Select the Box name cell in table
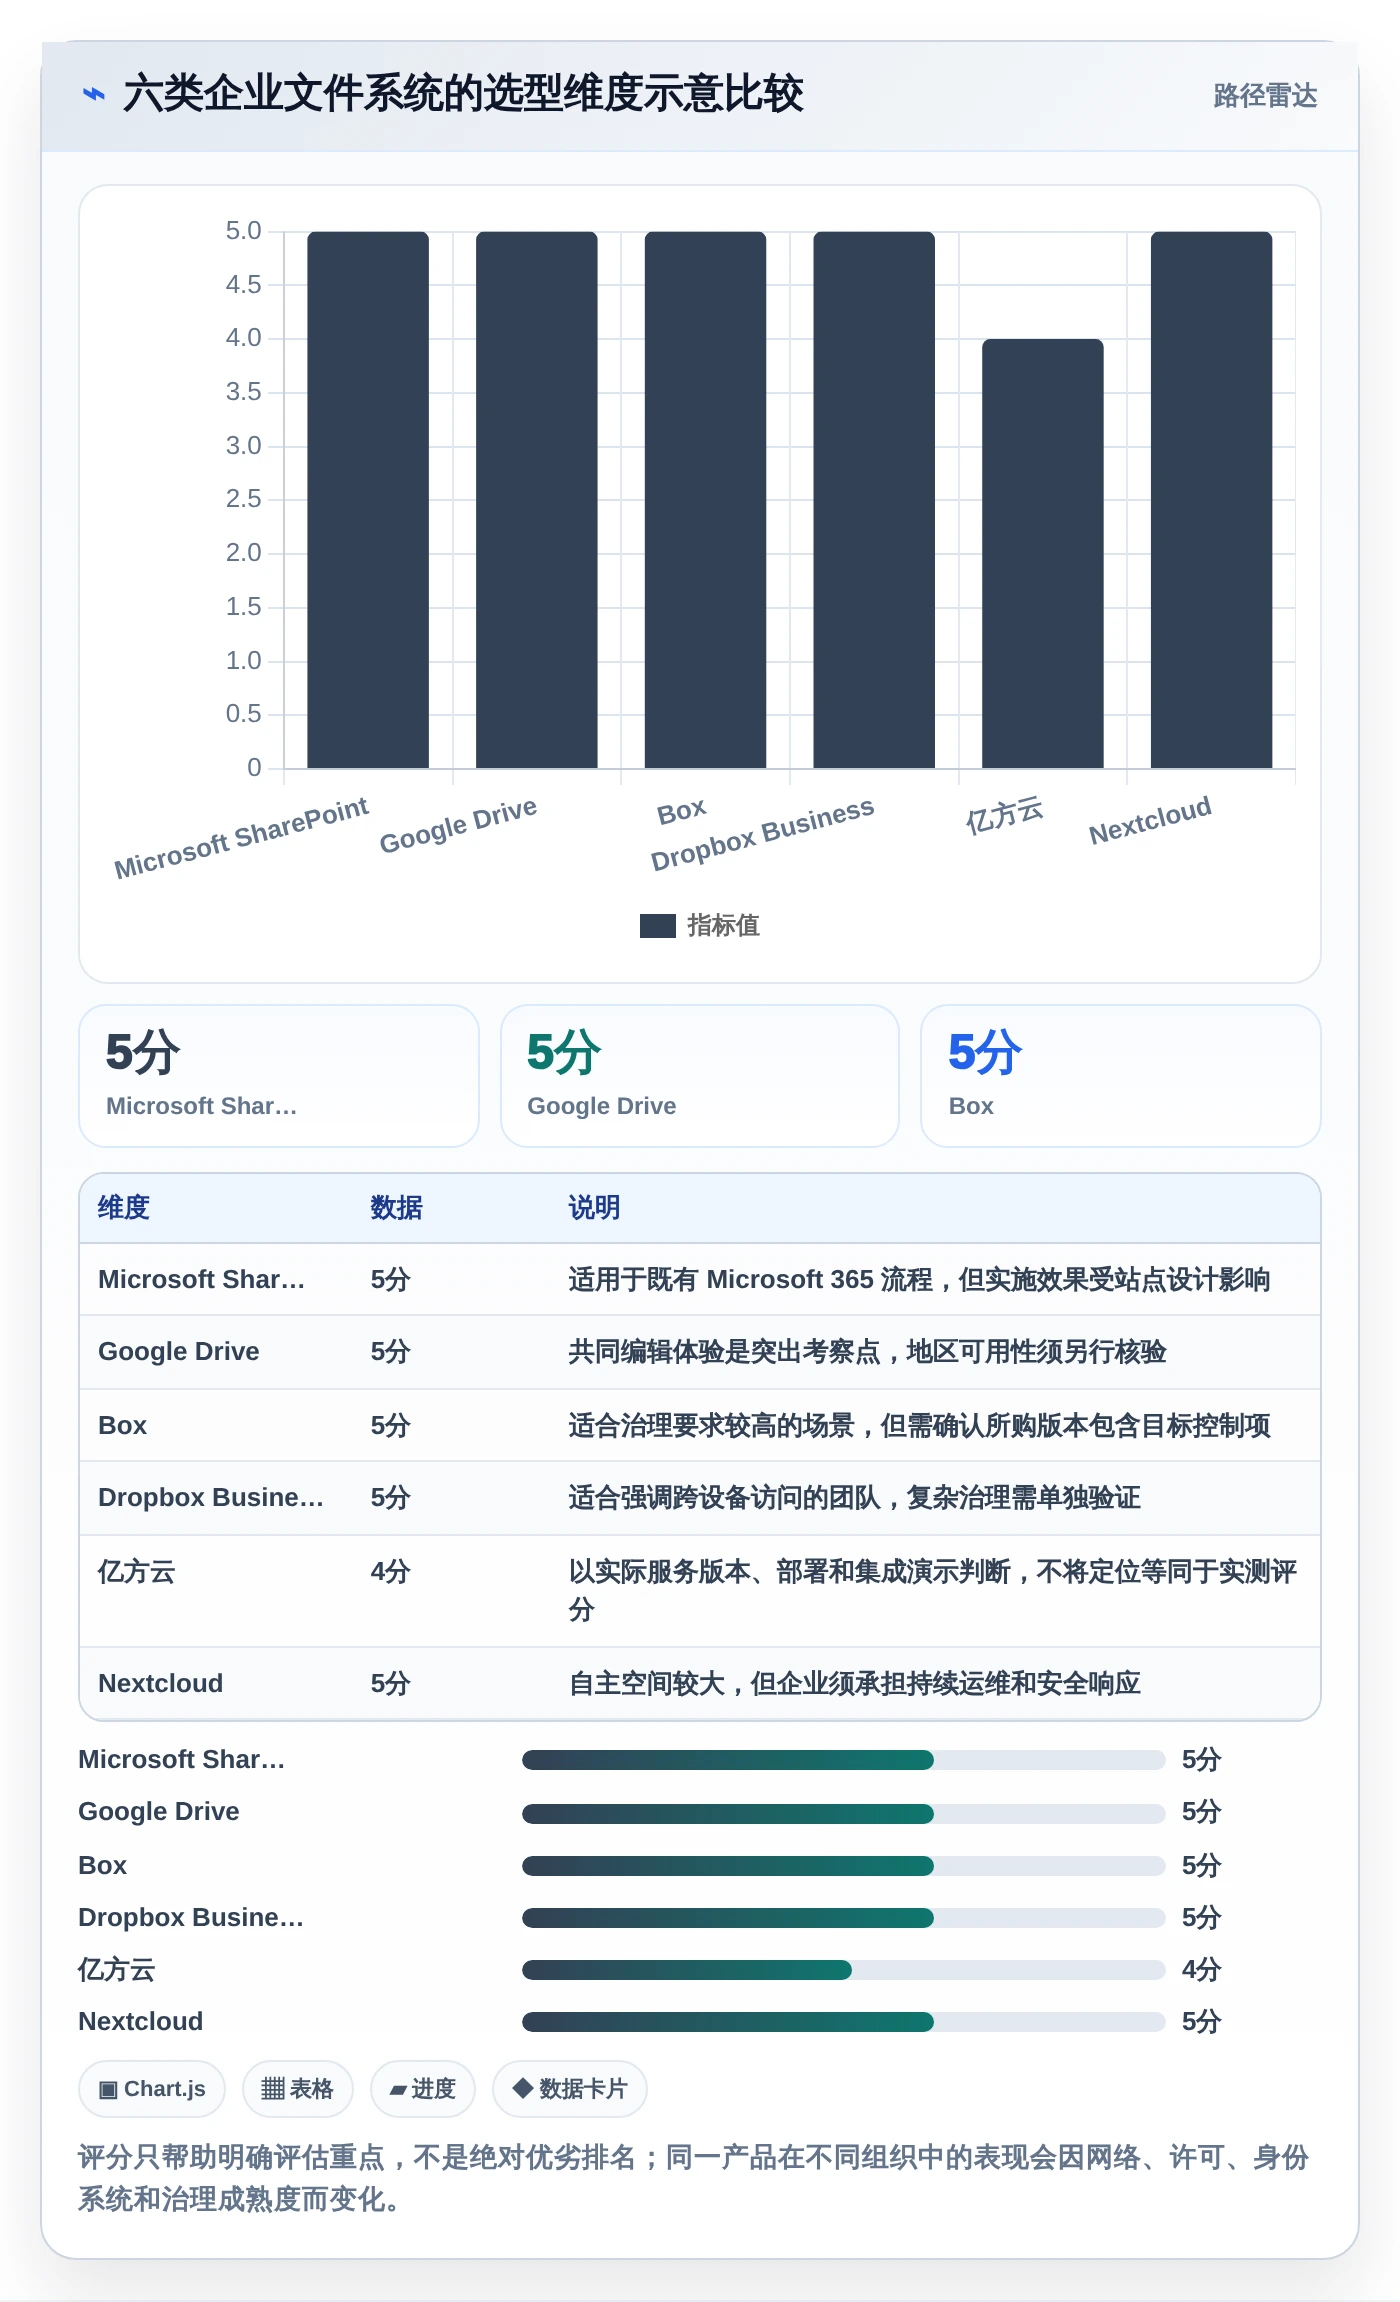The width and height of the screenshot is (1400, 2302). click(x=122, y=1425)
